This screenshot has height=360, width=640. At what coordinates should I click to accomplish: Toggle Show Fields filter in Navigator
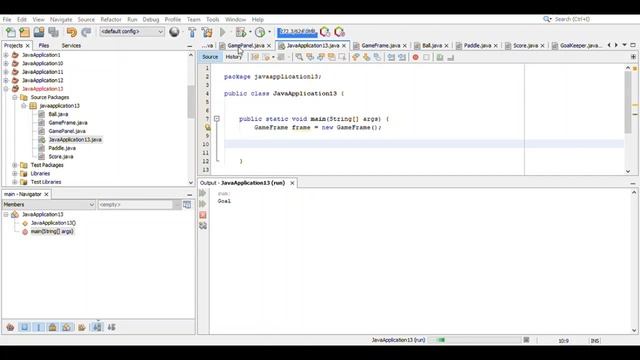tap(24, 327)
